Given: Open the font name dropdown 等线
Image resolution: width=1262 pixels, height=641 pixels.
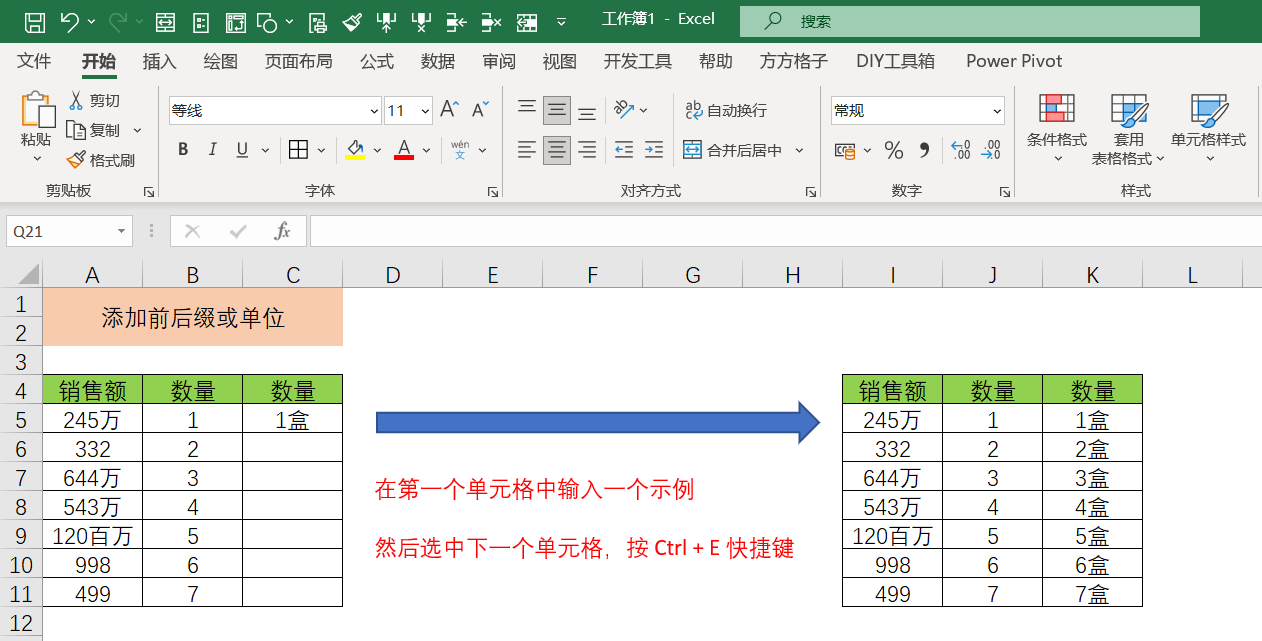Looking at the screenshot, I should pyautogui.click(x=375, y=110).
